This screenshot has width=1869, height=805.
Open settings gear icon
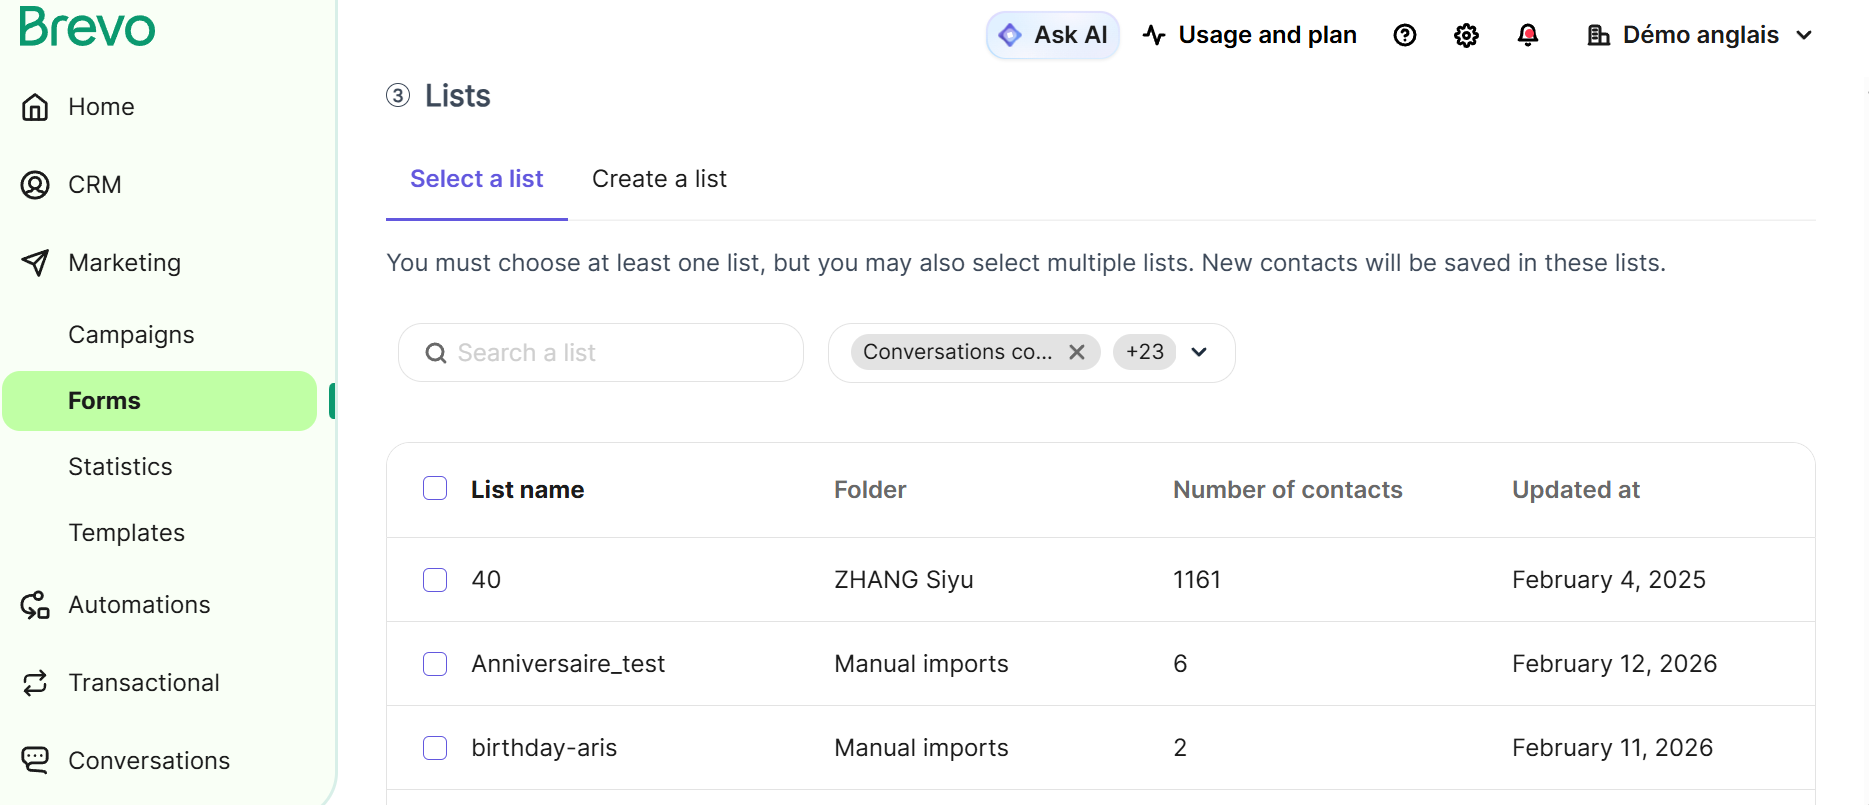point(1466,36)
